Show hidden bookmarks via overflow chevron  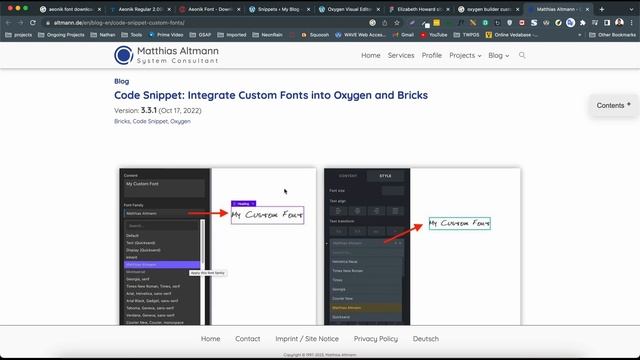pyautogui.click(x=580, y=35)
